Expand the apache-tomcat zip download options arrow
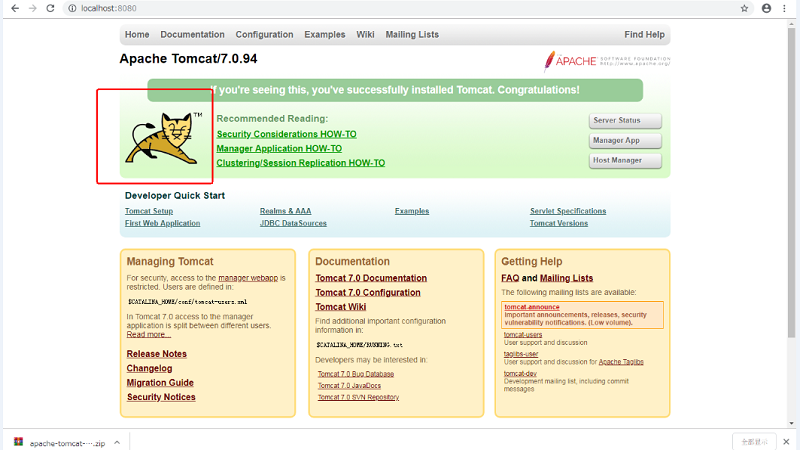The height and width of the screenshot is (450, 800). [x=117, y=441]
